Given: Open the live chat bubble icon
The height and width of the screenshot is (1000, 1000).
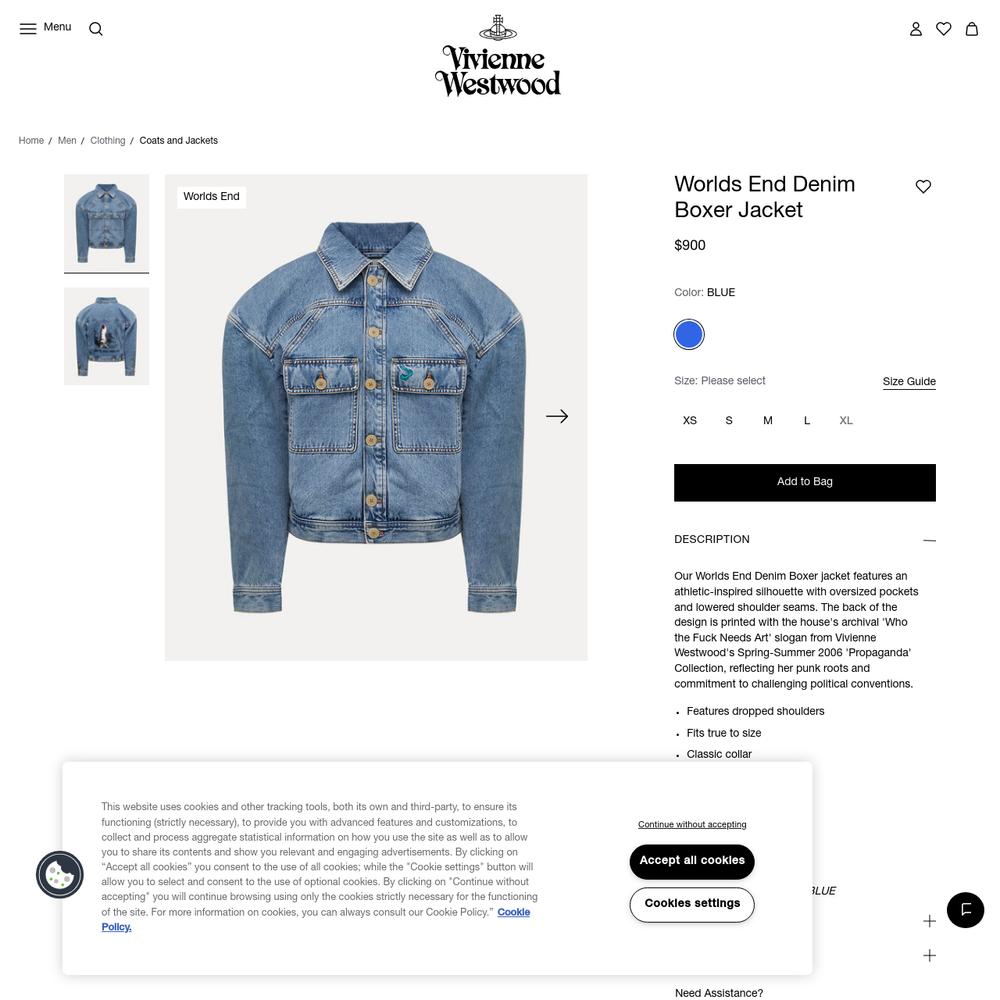Looking at the screenshot, I should (x=965, y=909).
